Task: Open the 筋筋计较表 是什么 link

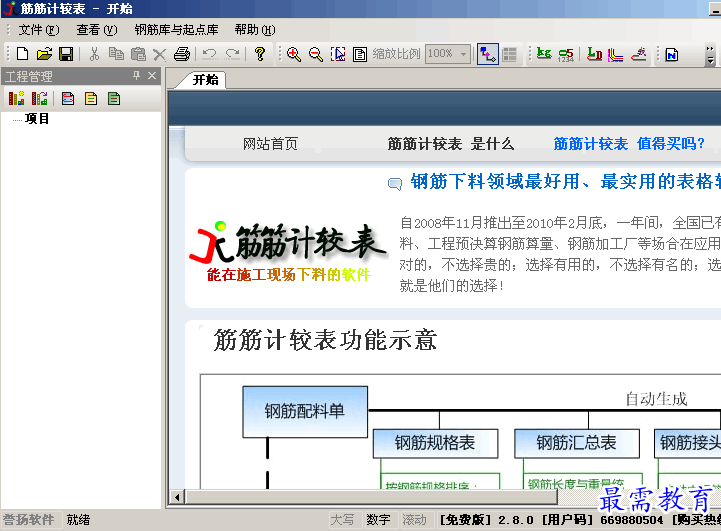Action: (451, 144)
